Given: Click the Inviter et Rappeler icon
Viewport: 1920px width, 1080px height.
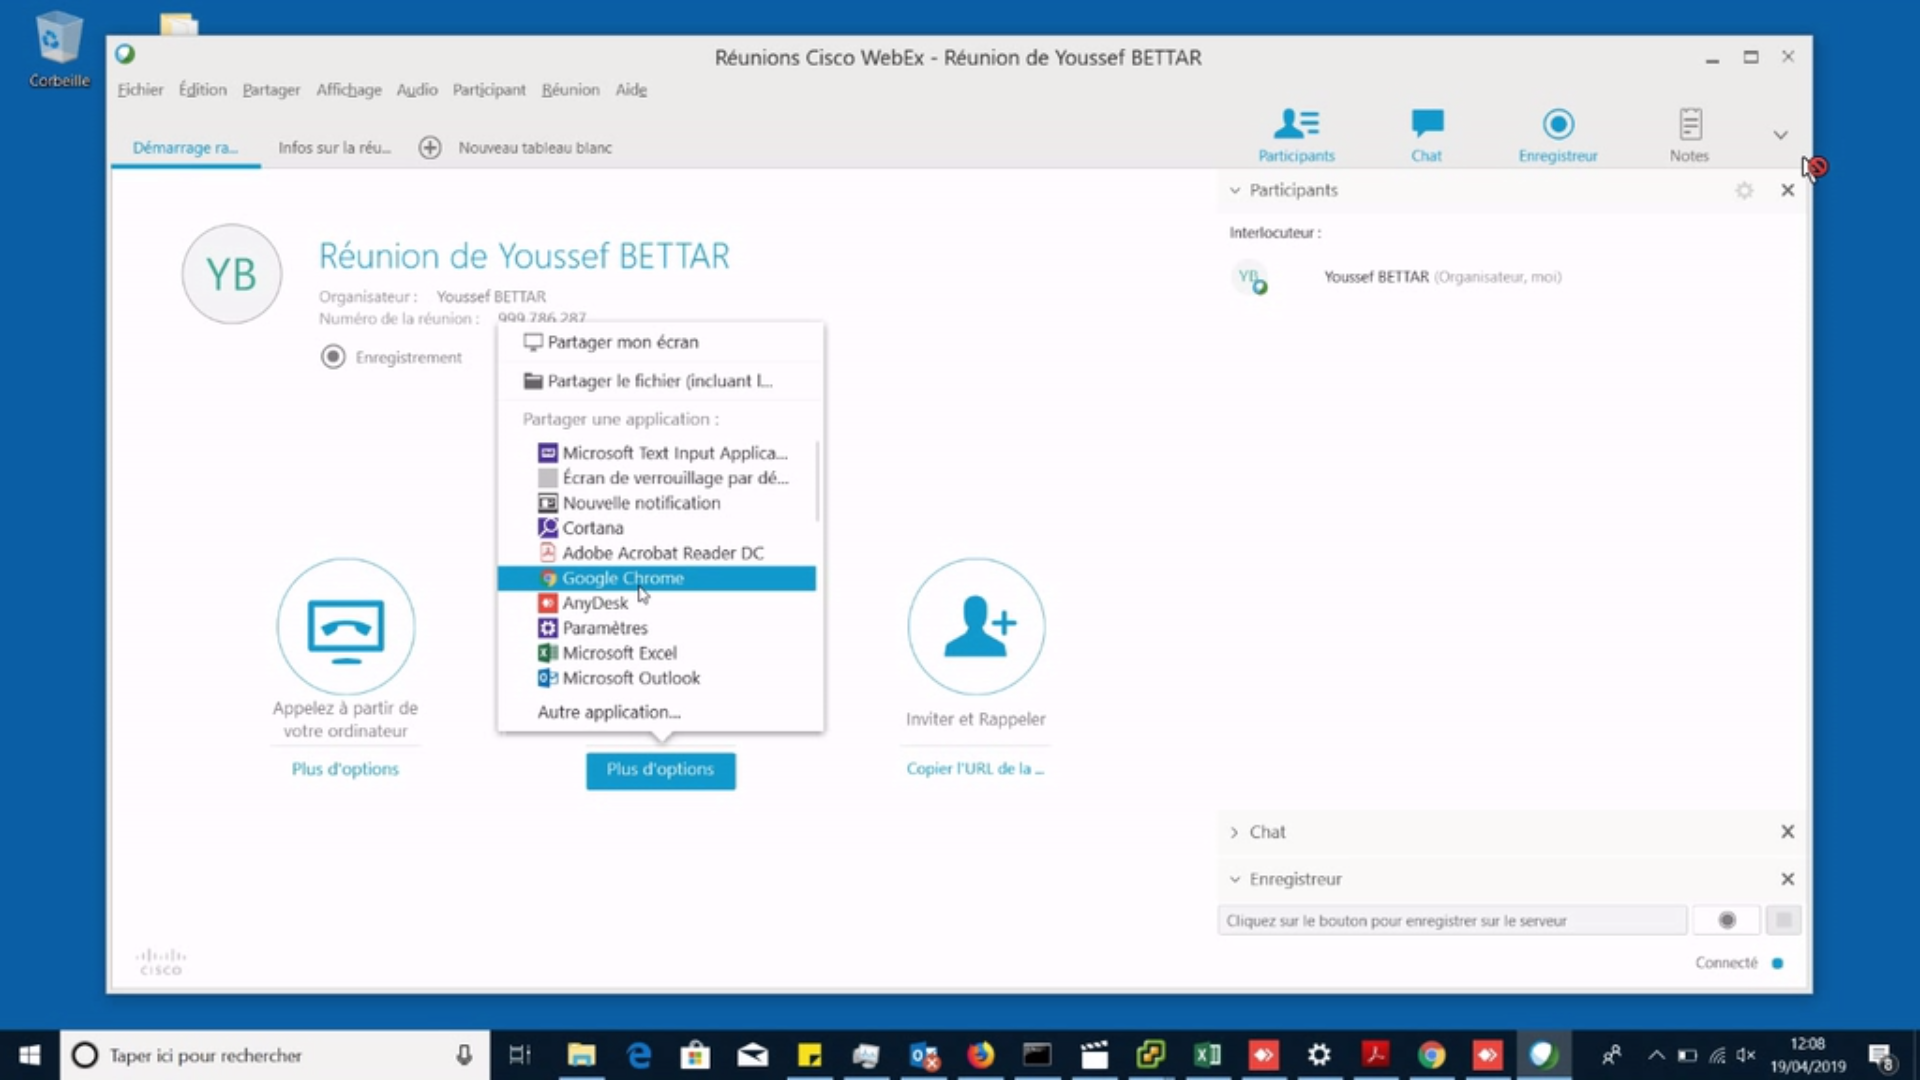Looking at the screenshot, I should (976, 627).
